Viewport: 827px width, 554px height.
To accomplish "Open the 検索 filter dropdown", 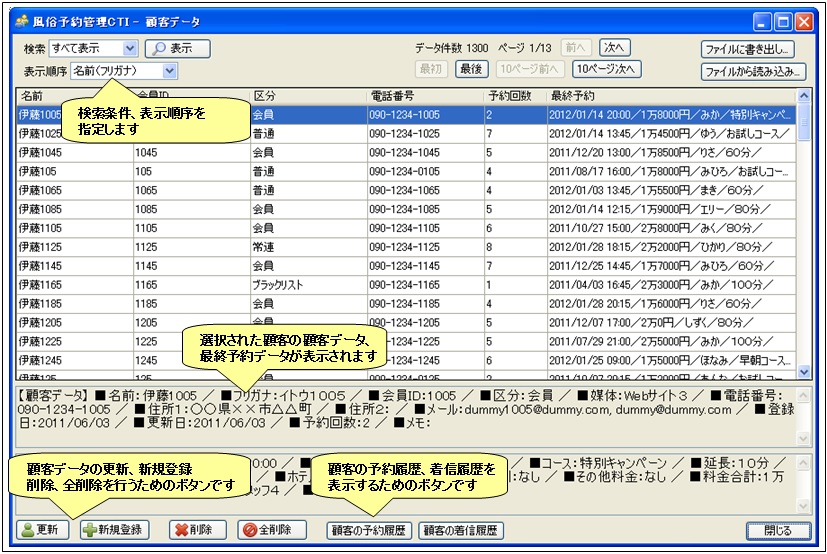I will 130,48.
